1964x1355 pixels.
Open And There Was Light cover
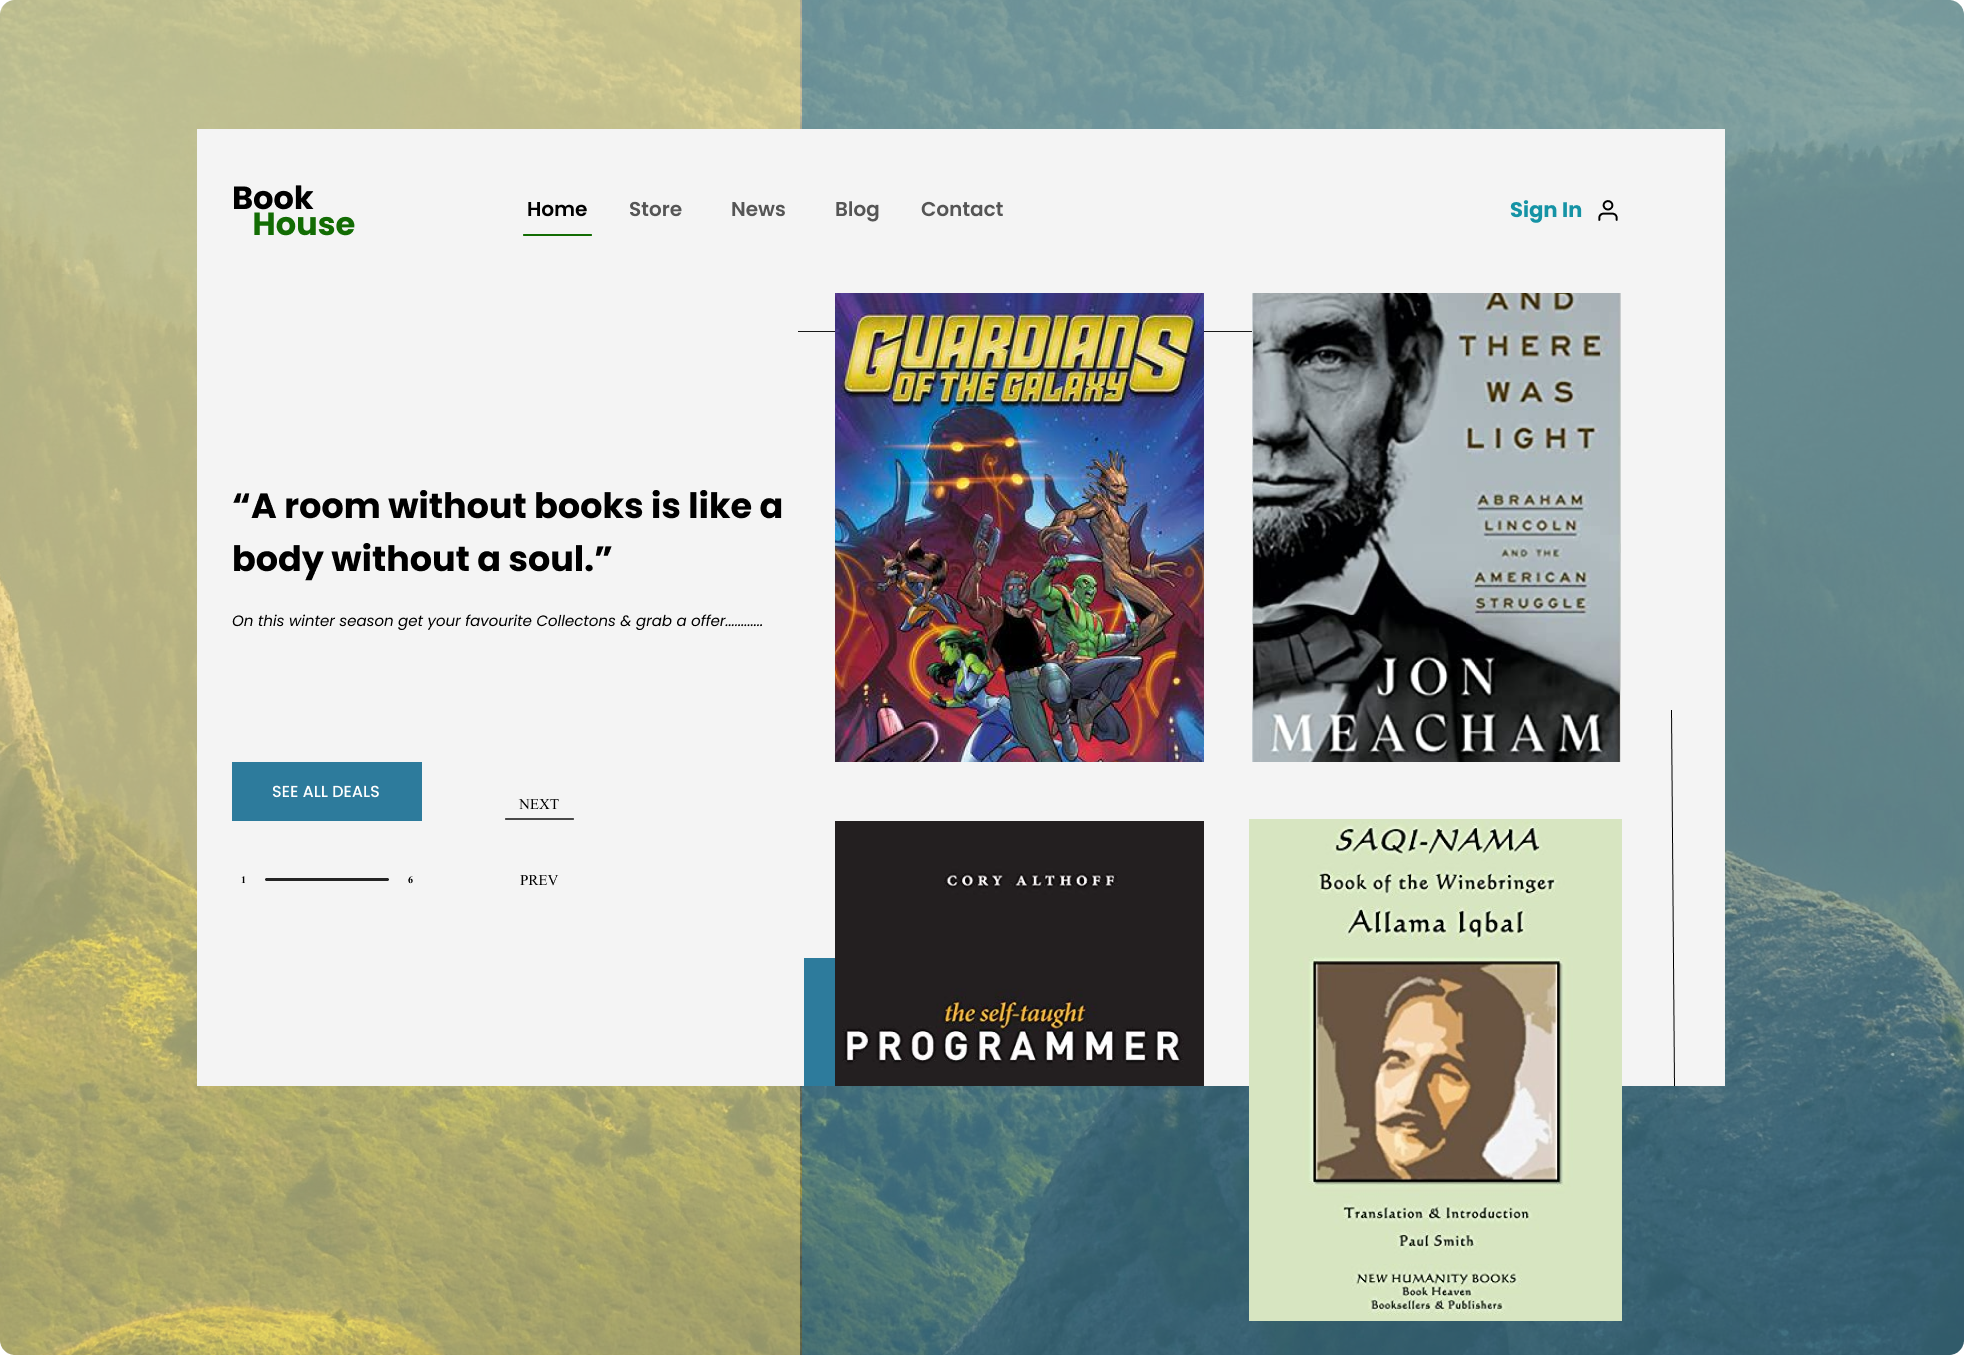tap(1436, 527)
